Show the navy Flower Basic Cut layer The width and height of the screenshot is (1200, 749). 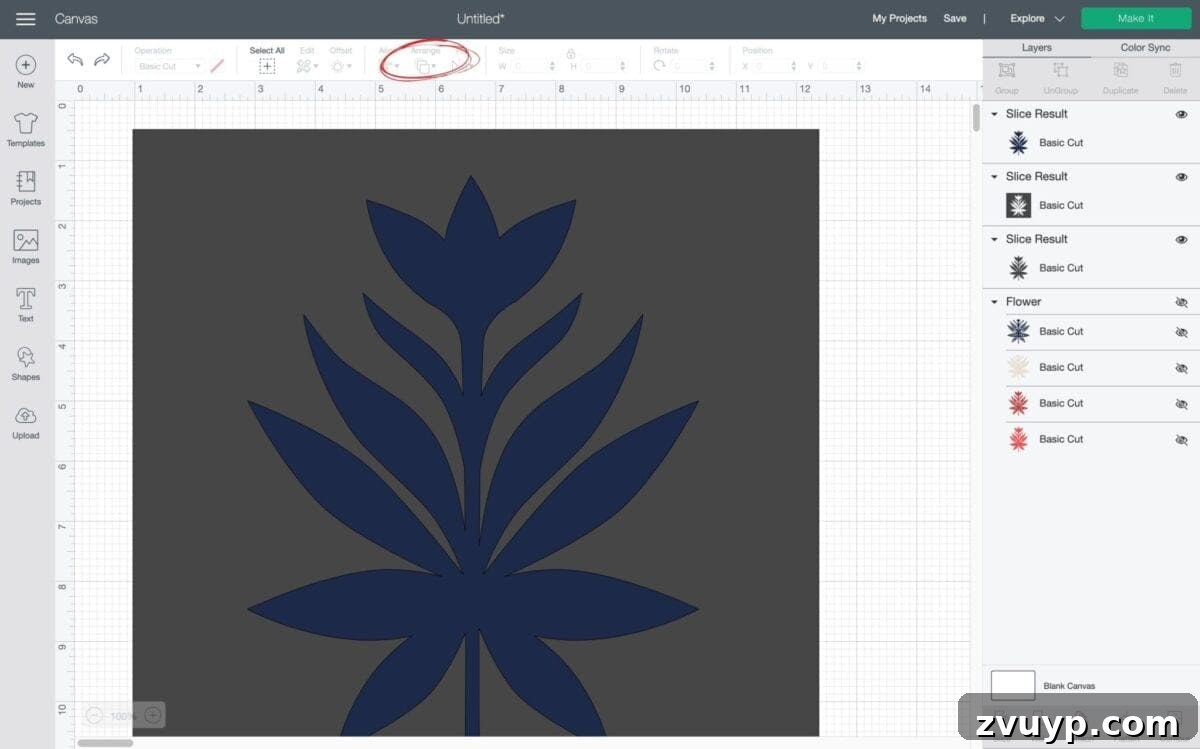click(x=1181, y=332)
